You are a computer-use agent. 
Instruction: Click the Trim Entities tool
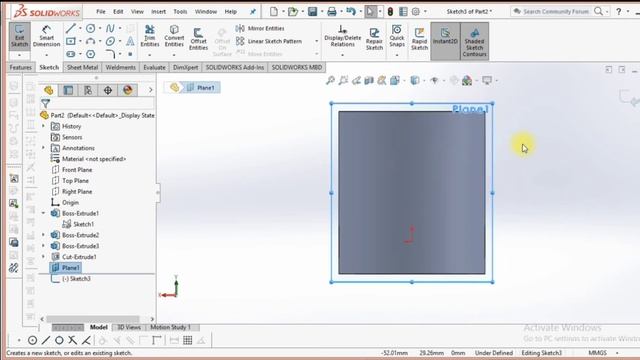(150, 36)
